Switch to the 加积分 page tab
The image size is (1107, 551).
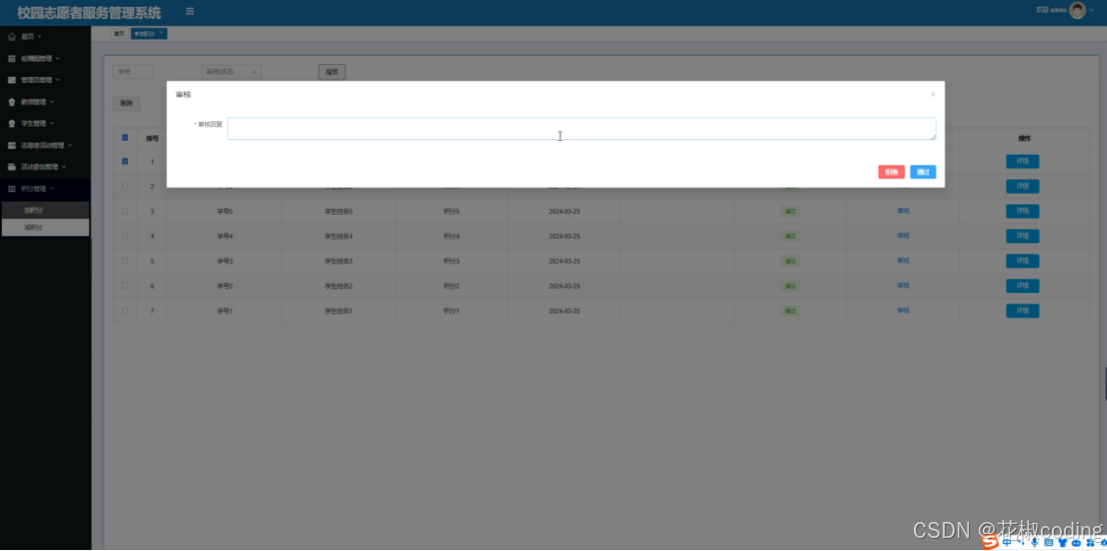[149, 33]
